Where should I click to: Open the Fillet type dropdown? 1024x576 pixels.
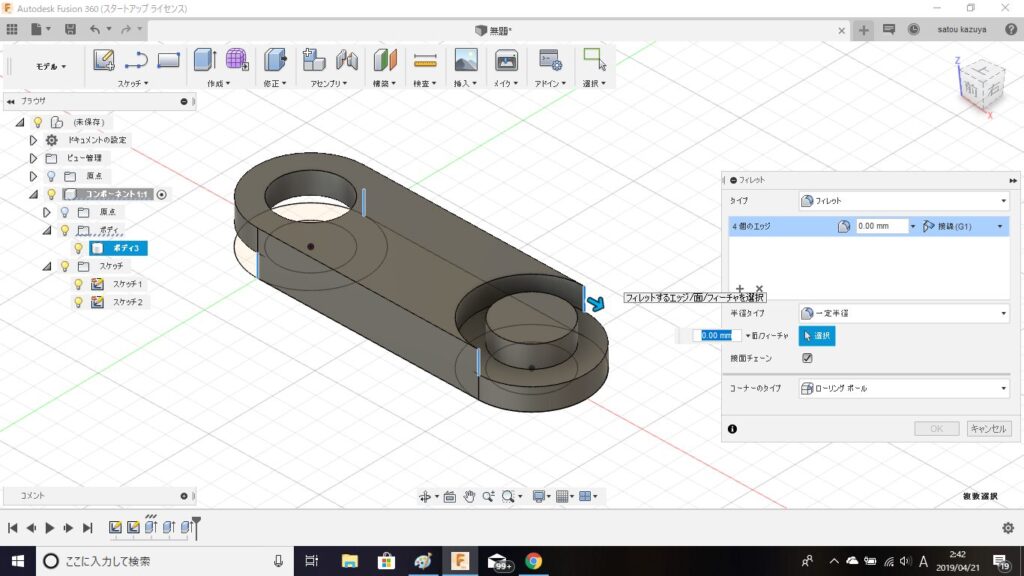click(x=904, y=200)
